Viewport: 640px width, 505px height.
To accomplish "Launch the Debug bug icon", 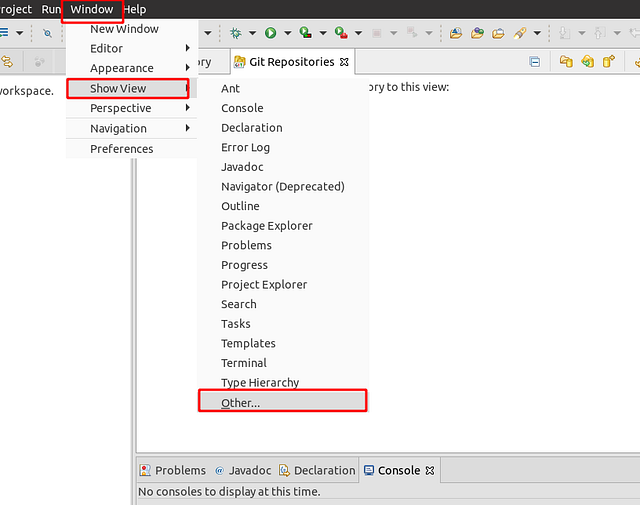I will (236, 33).
